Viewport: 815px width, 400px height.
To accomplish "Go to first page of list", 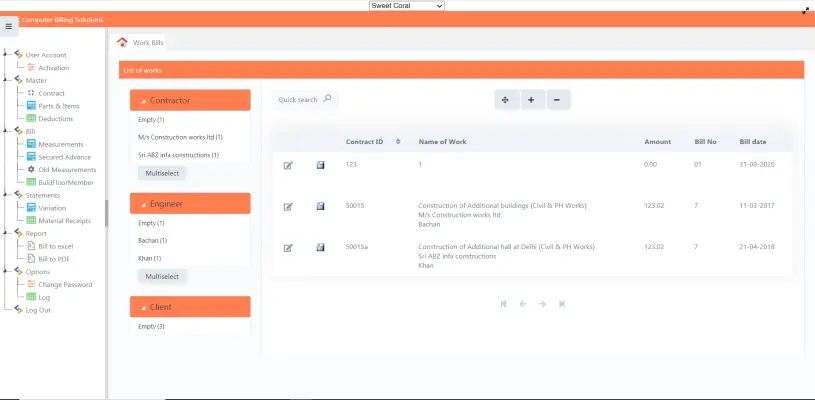I will [503, 304].
